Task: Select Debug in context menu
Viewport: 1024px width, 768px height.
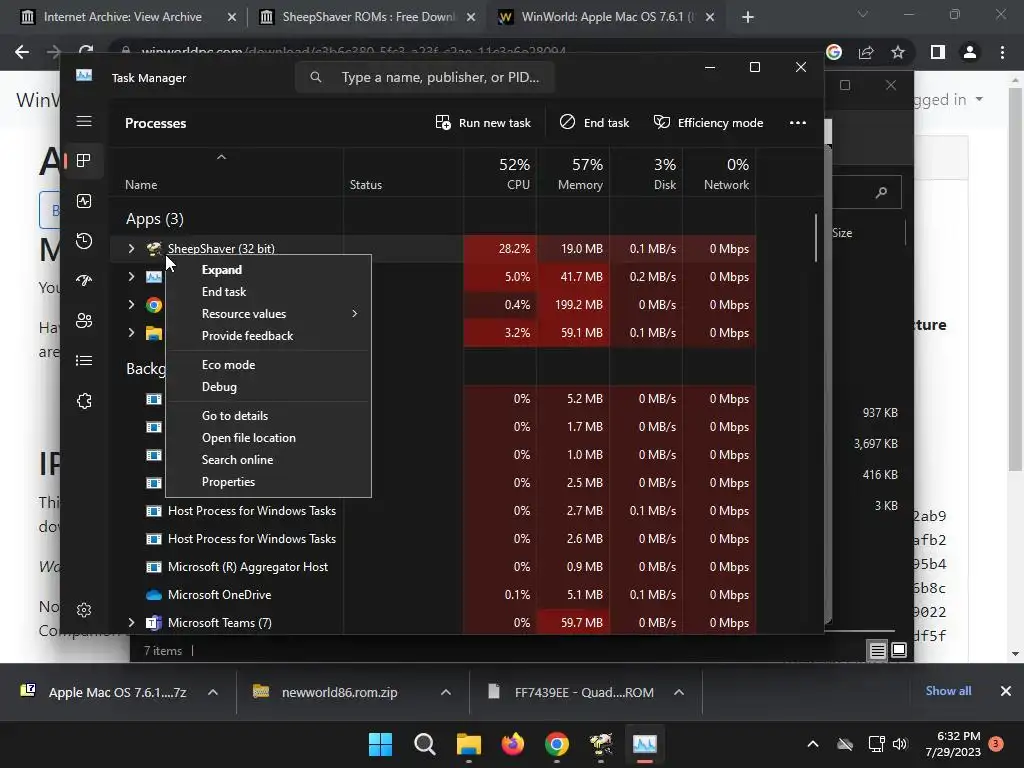Action: pyautogui.click(x=268, y=387)
